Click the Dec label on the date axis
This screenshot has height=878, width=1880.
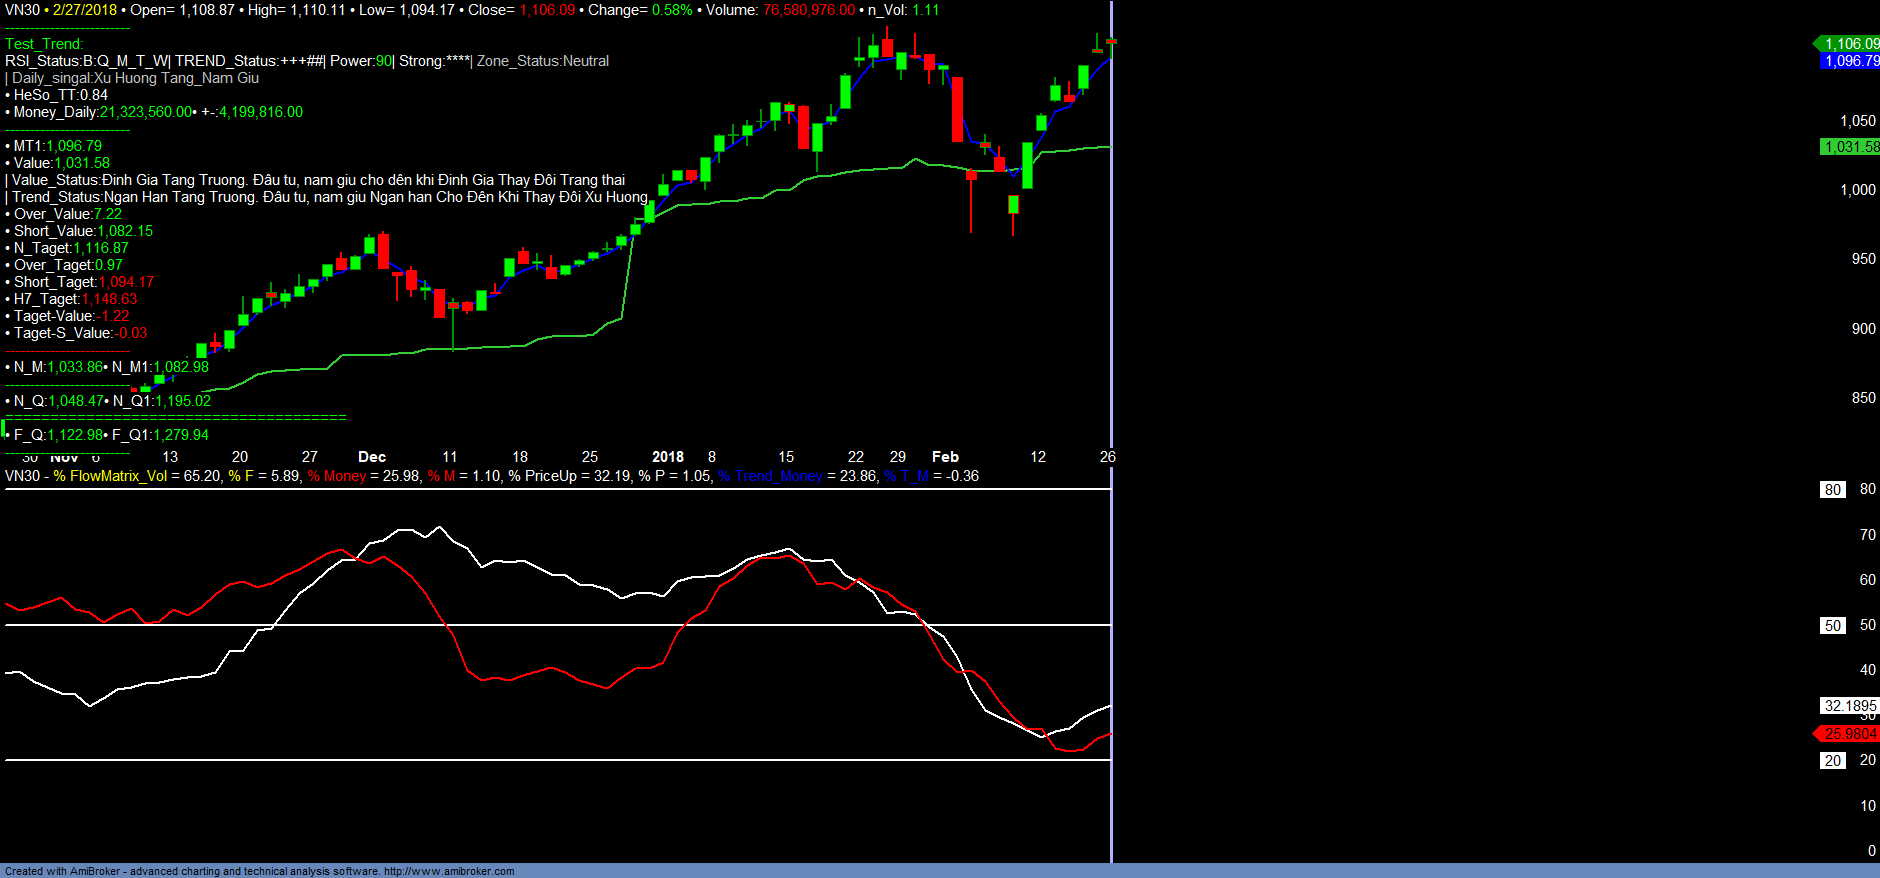click(372, 457)
